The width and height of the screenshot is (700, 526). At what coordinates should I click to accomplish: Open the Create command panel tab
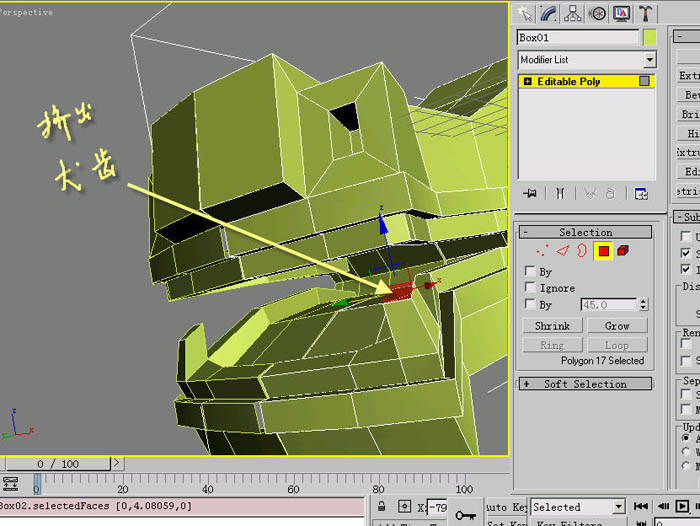525,13
